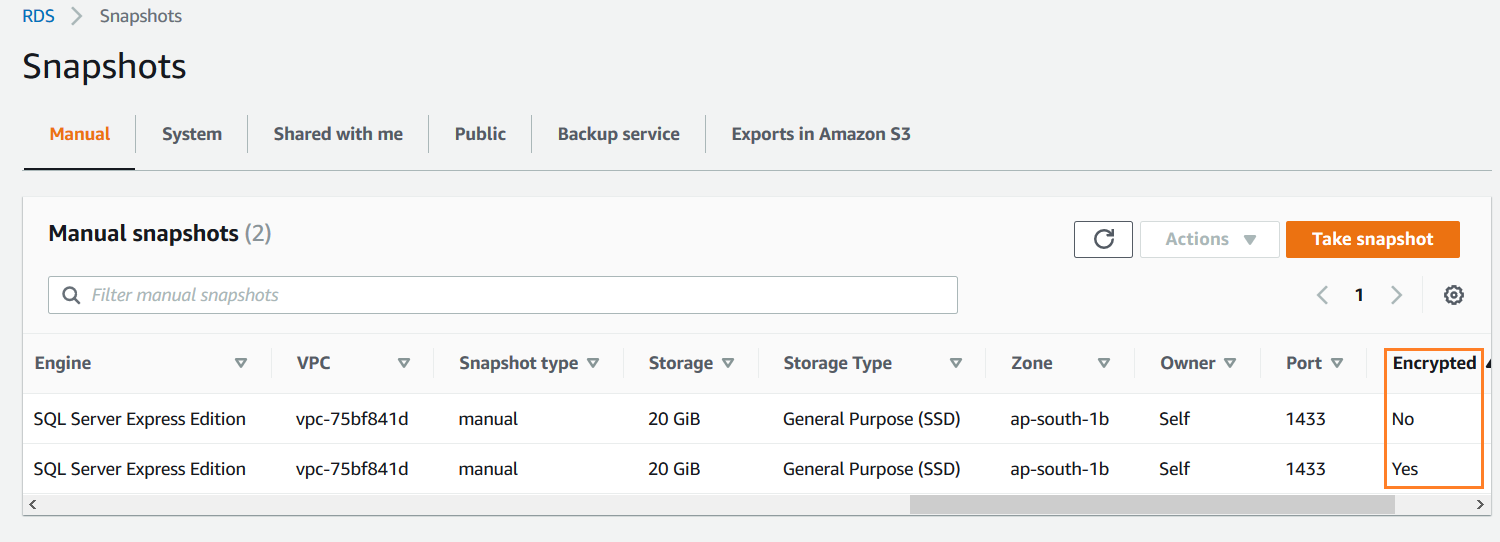Sort by the Storage Type column arrow
1500x542 pixels.
[x=955, y=363]
